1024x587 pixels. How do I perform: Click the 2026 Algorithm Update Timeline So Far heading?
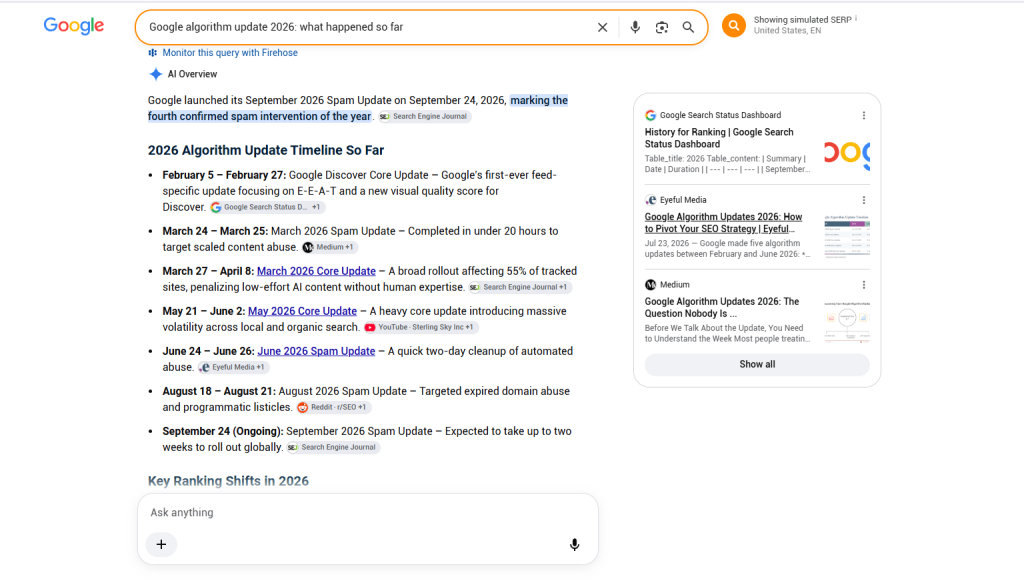click(266, 150)
